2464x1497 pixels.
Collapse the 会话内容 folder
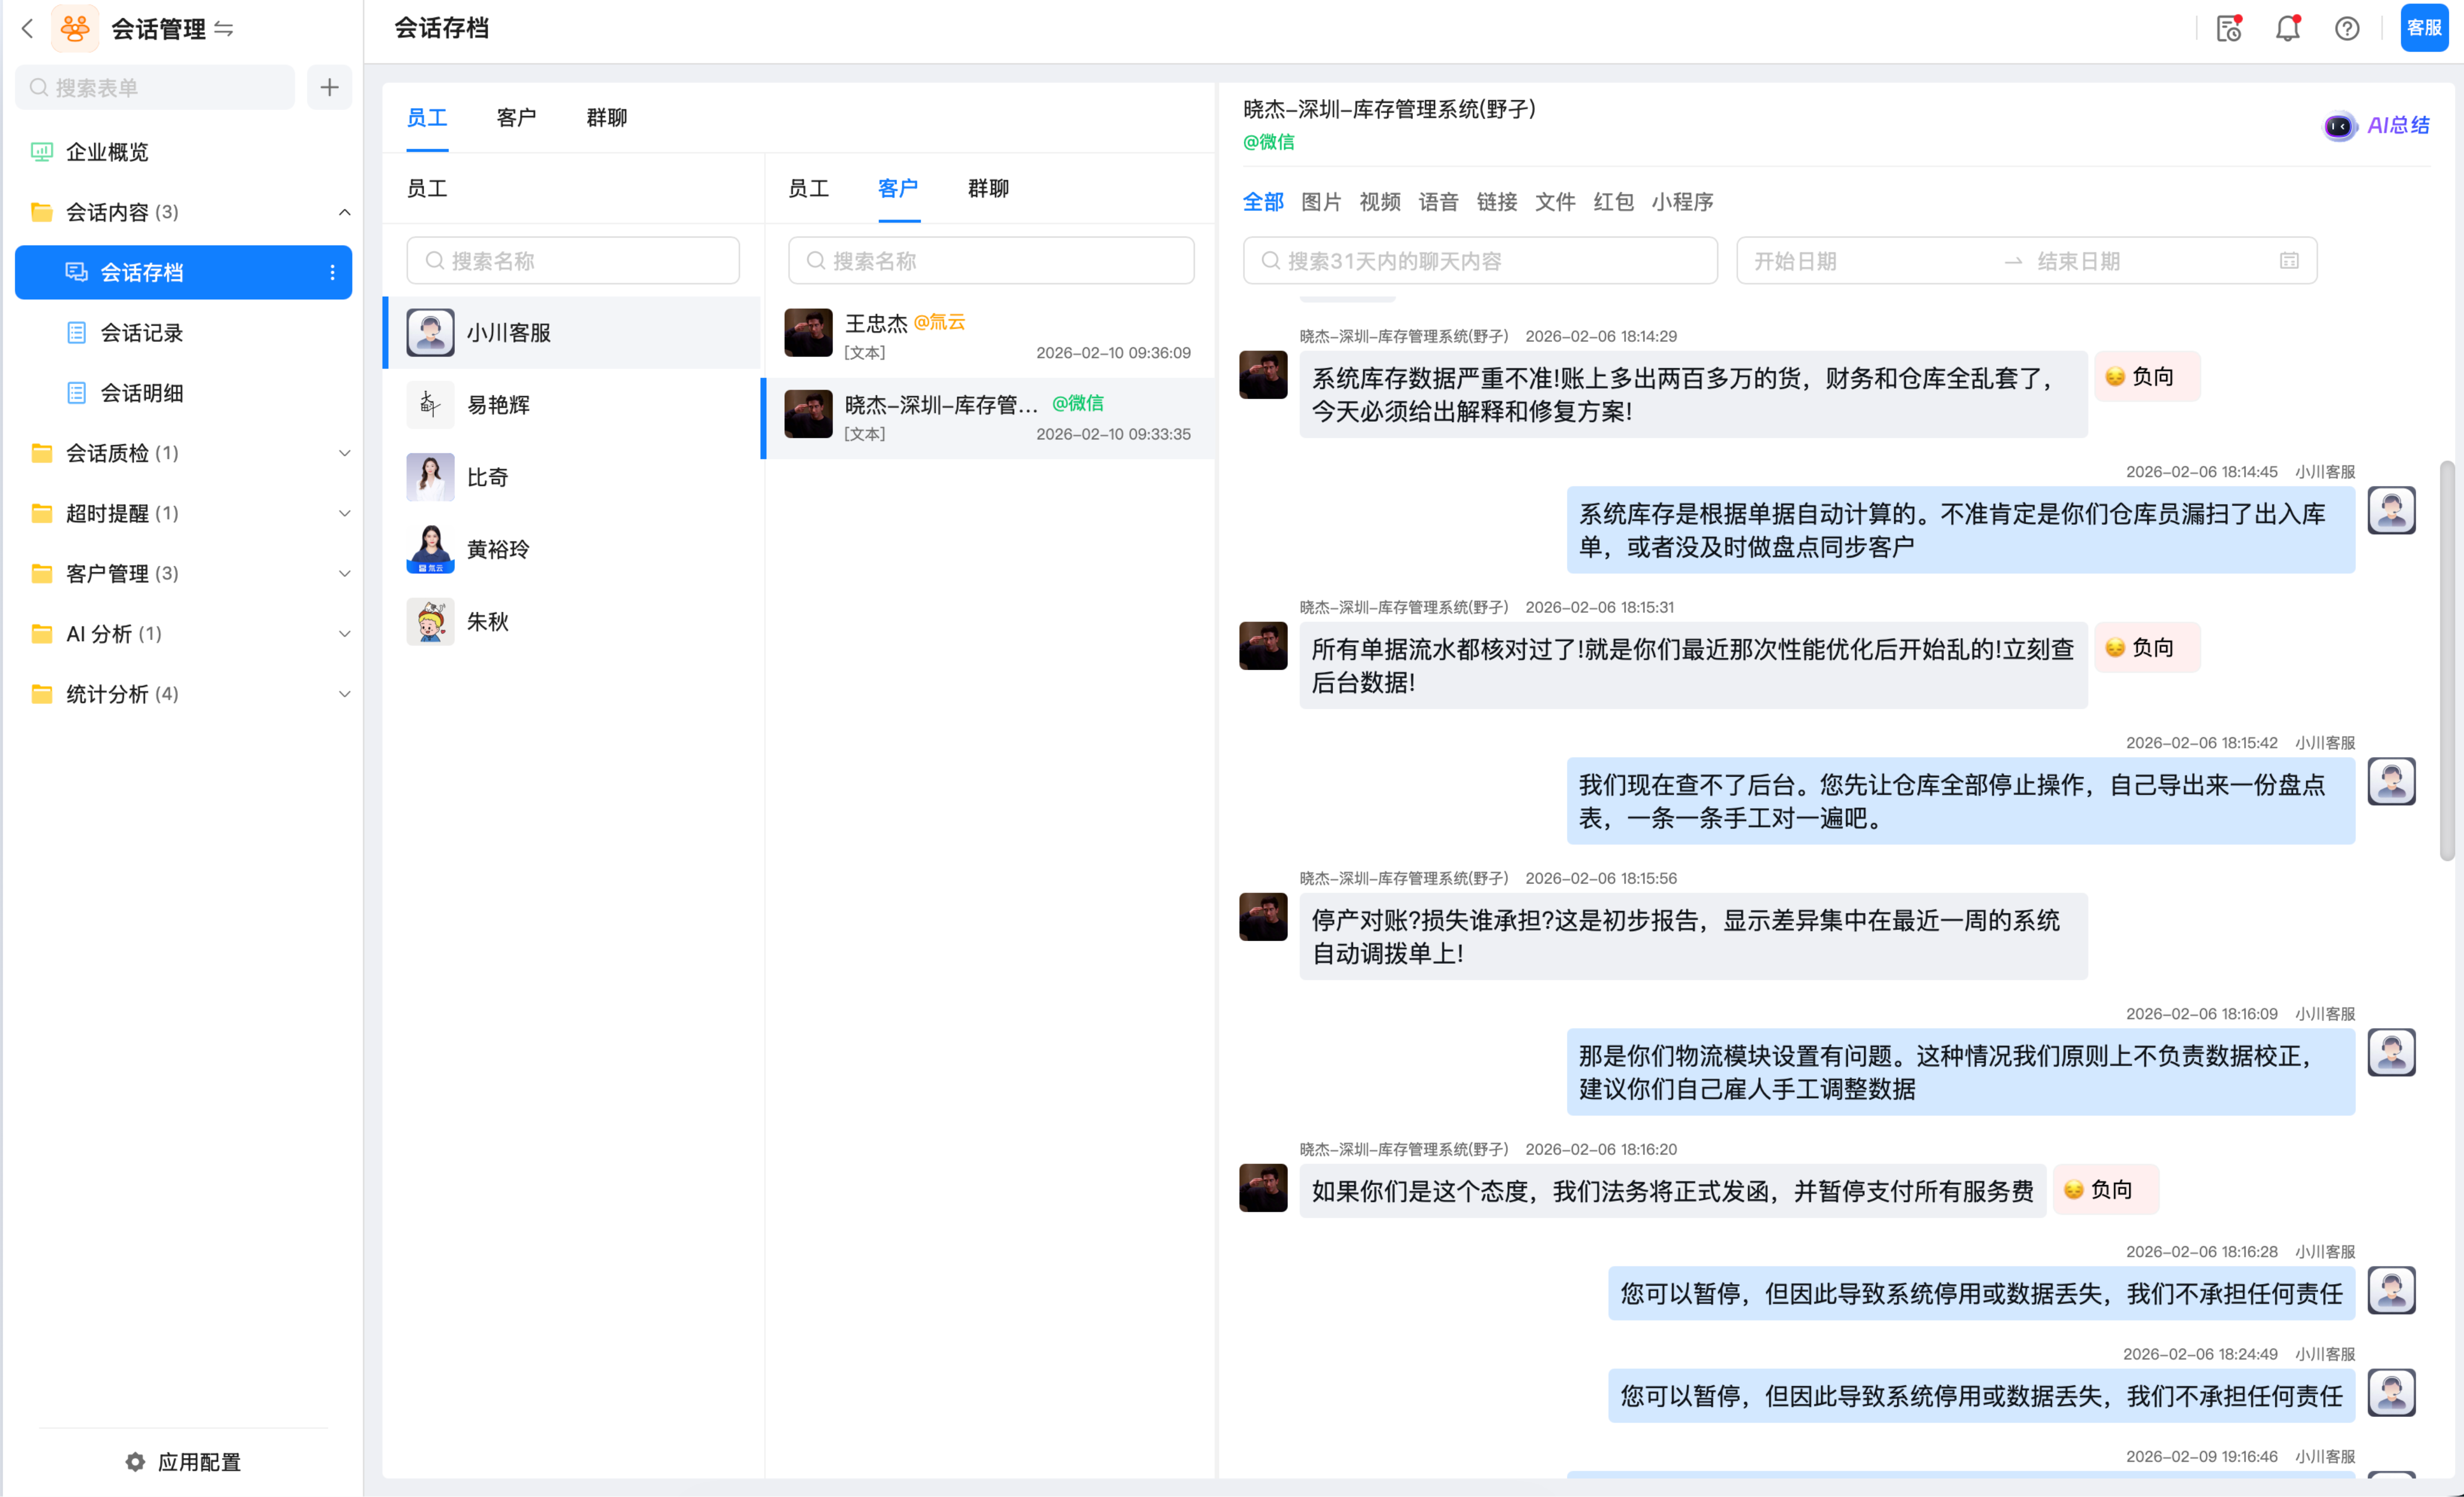click(x=344, y=212)
